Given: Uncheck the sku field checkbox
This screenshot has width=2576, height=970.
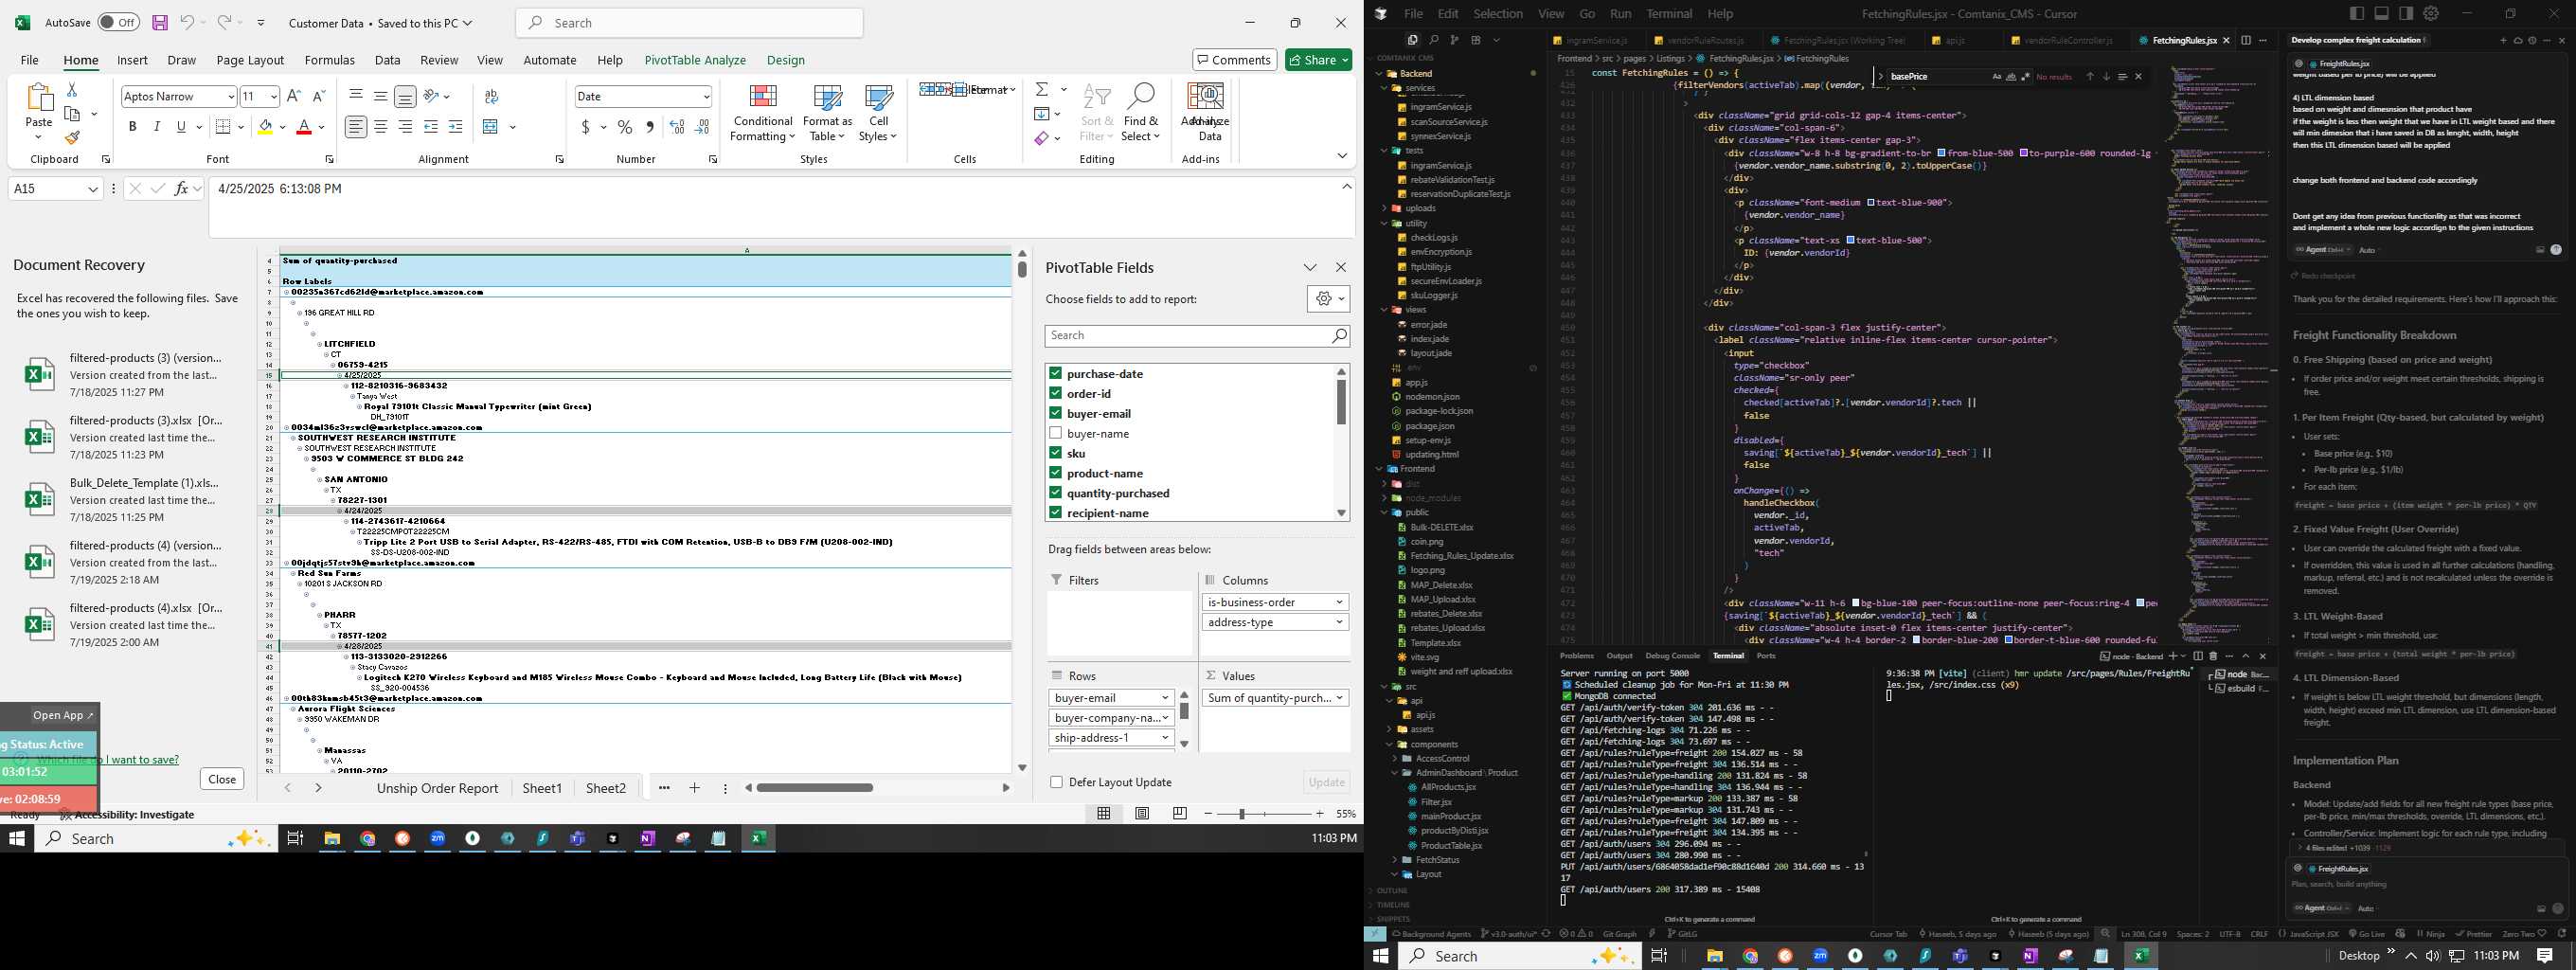Looking at the screenshot, I should coord(1055,453).
